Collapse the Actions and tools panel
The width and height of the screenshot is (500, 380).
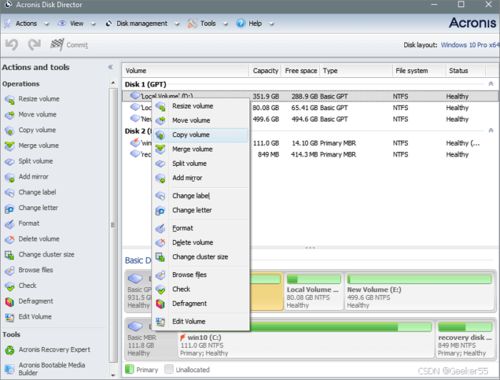tap(111, 67)
